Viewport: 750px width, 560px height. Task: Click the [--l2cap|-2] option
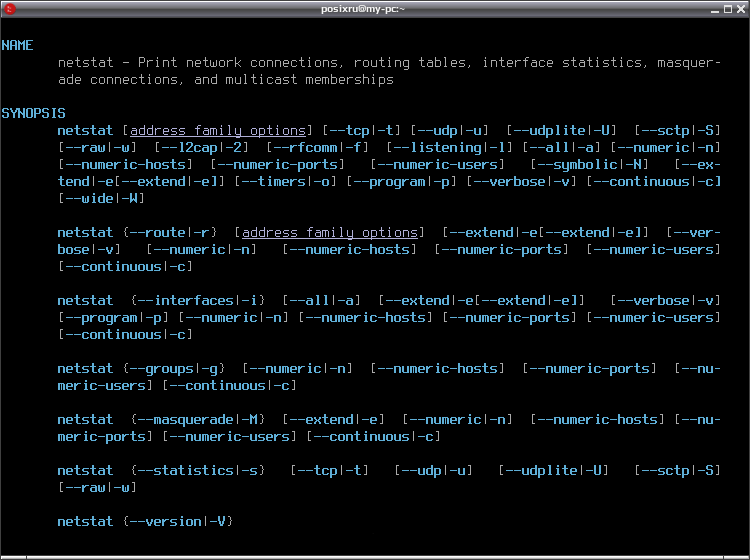pyautogui.click(x=201, y=147)
